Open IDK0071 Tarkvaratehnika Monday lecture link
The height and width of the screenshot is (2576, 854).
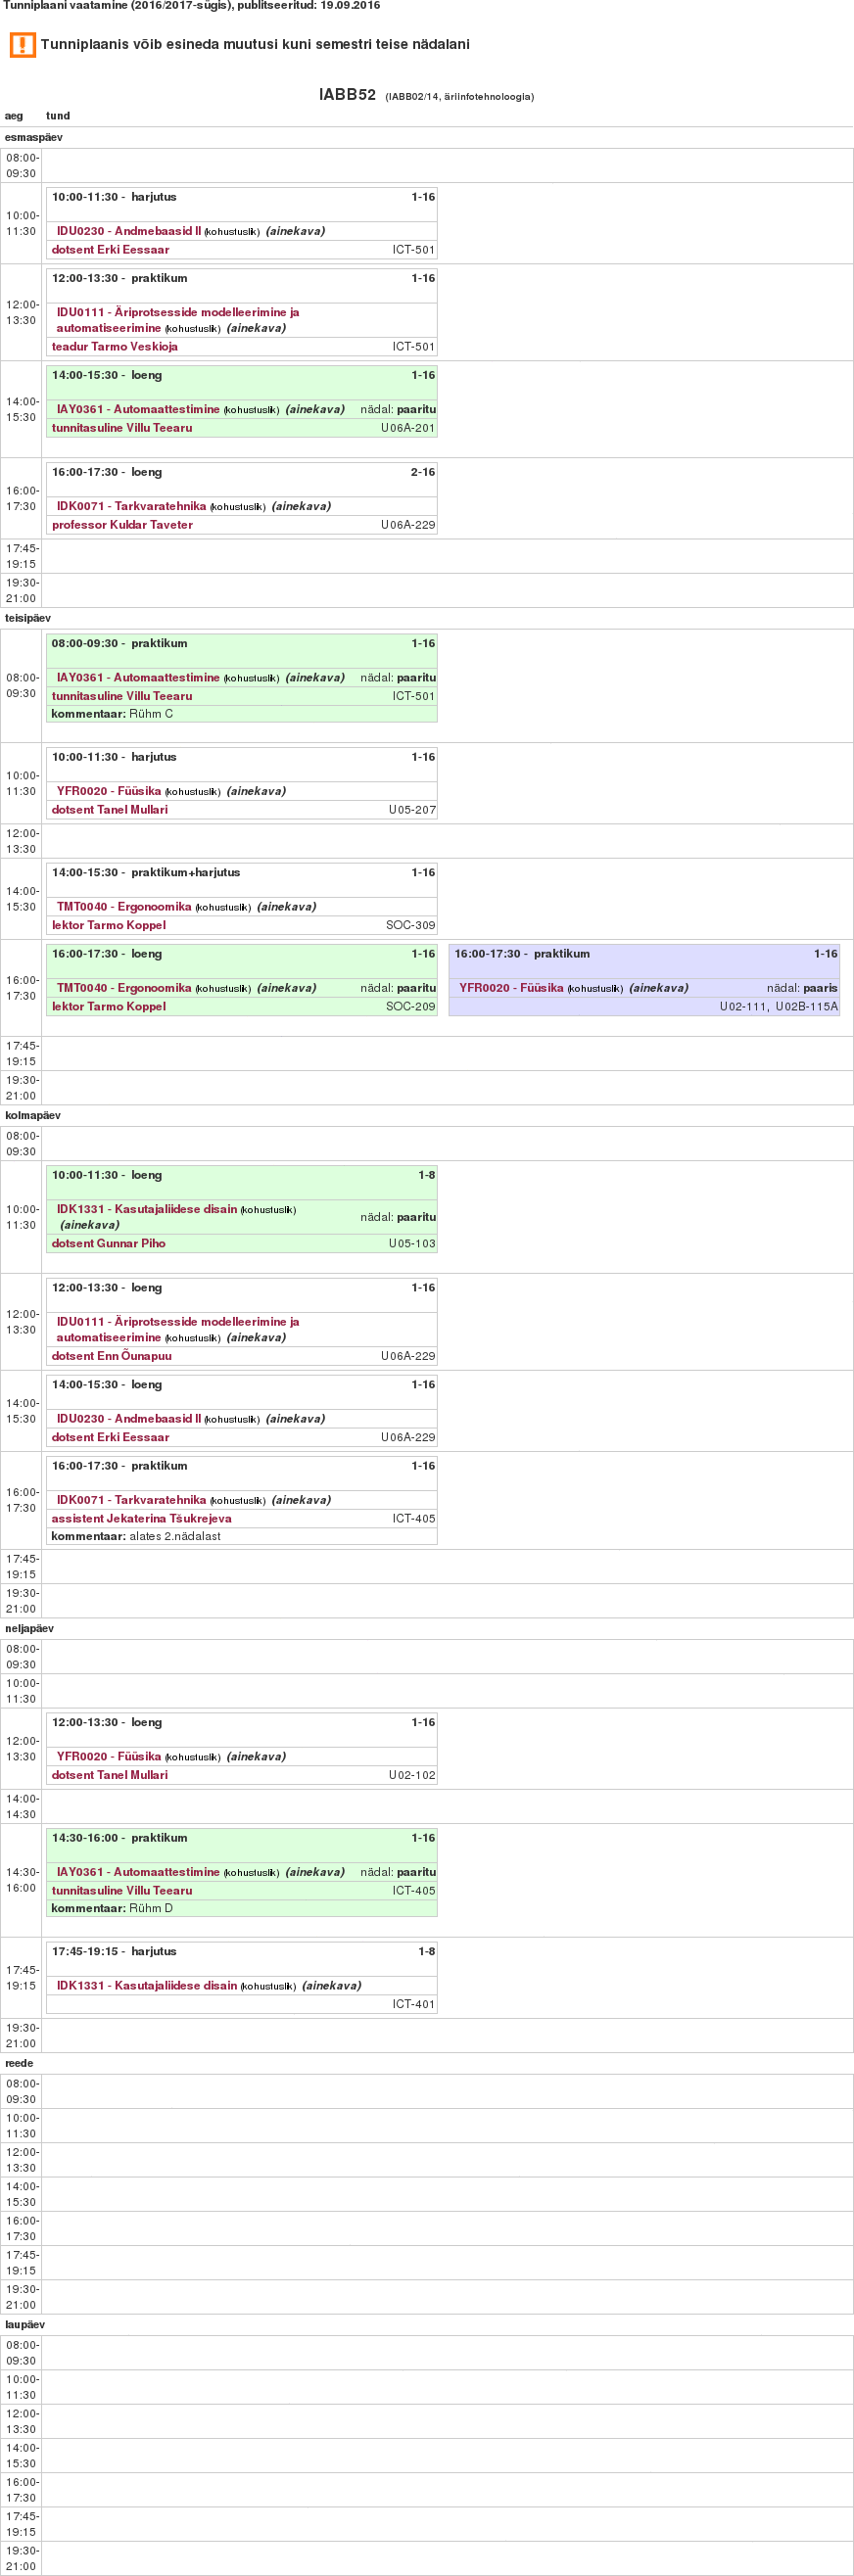coord(131,506)
